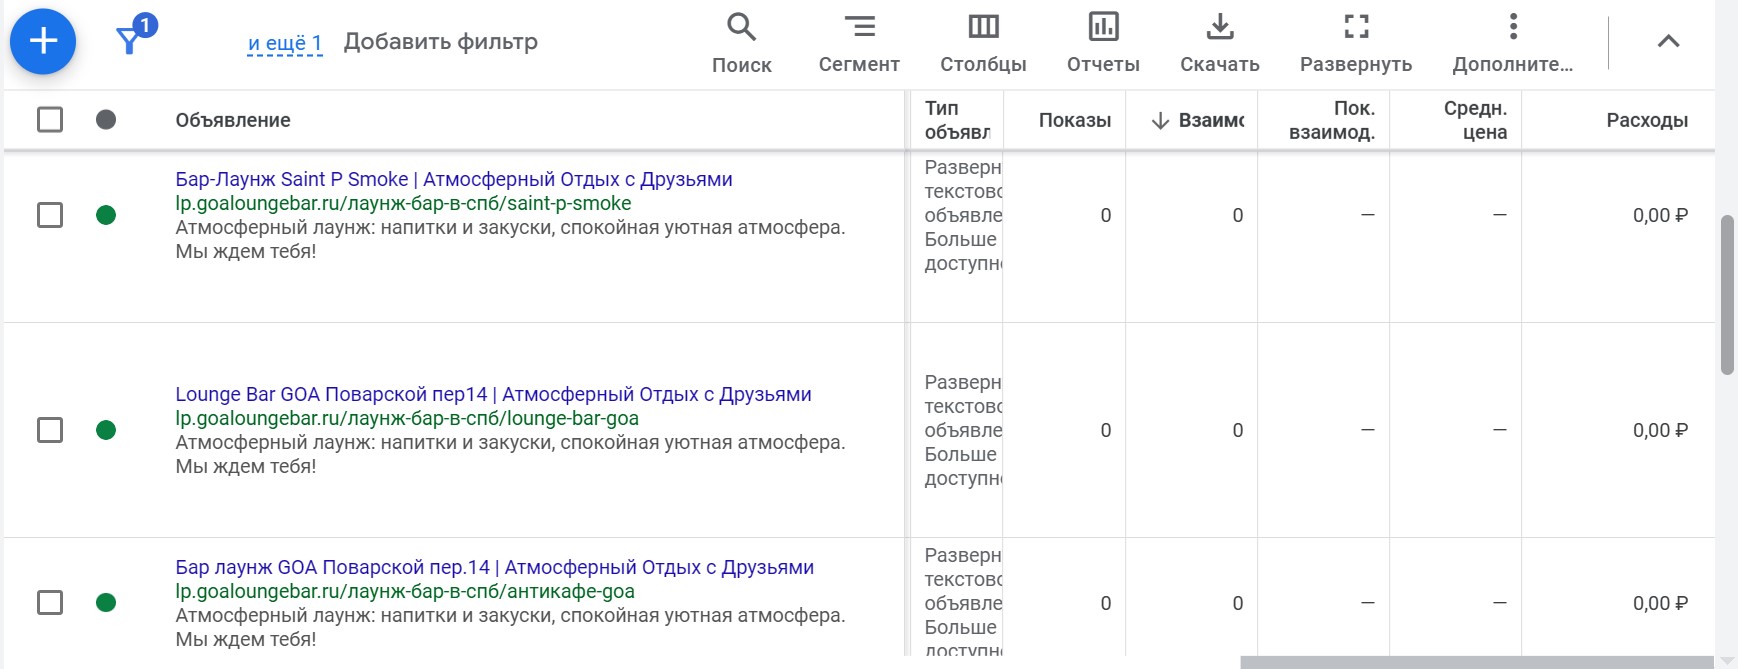Click the Развернуть fullscreen tool
This screenshot has height=669, width=1738.
(1356, 43)
